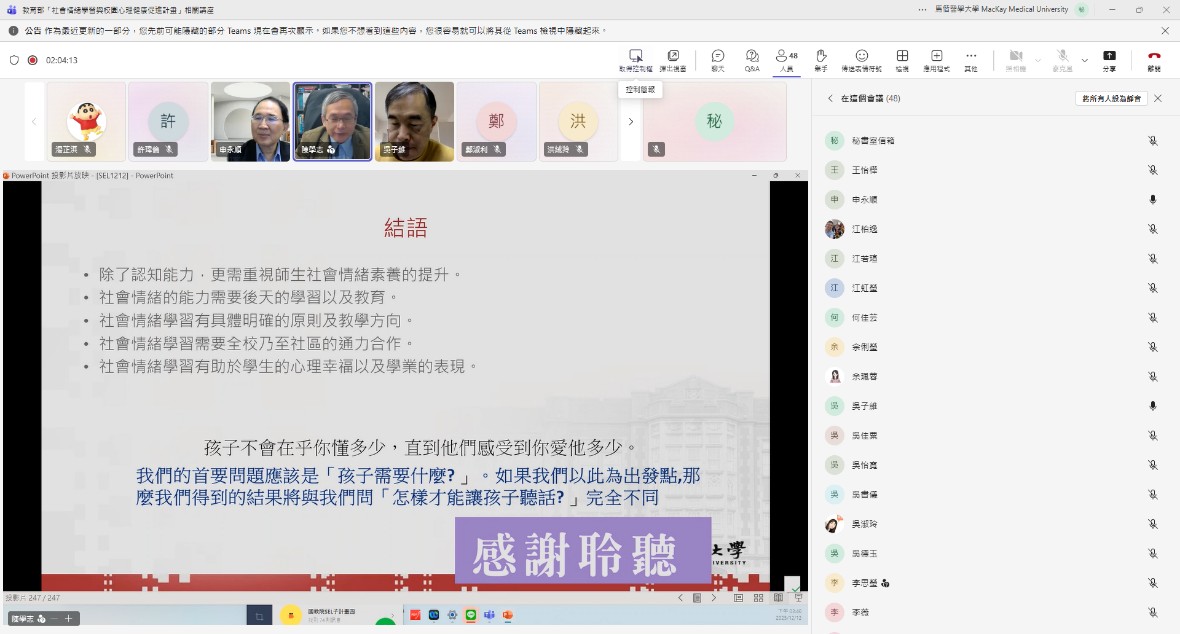The image size is (1180, 634).
Task: Show next participants with right chevron
Action: [630, 122]
